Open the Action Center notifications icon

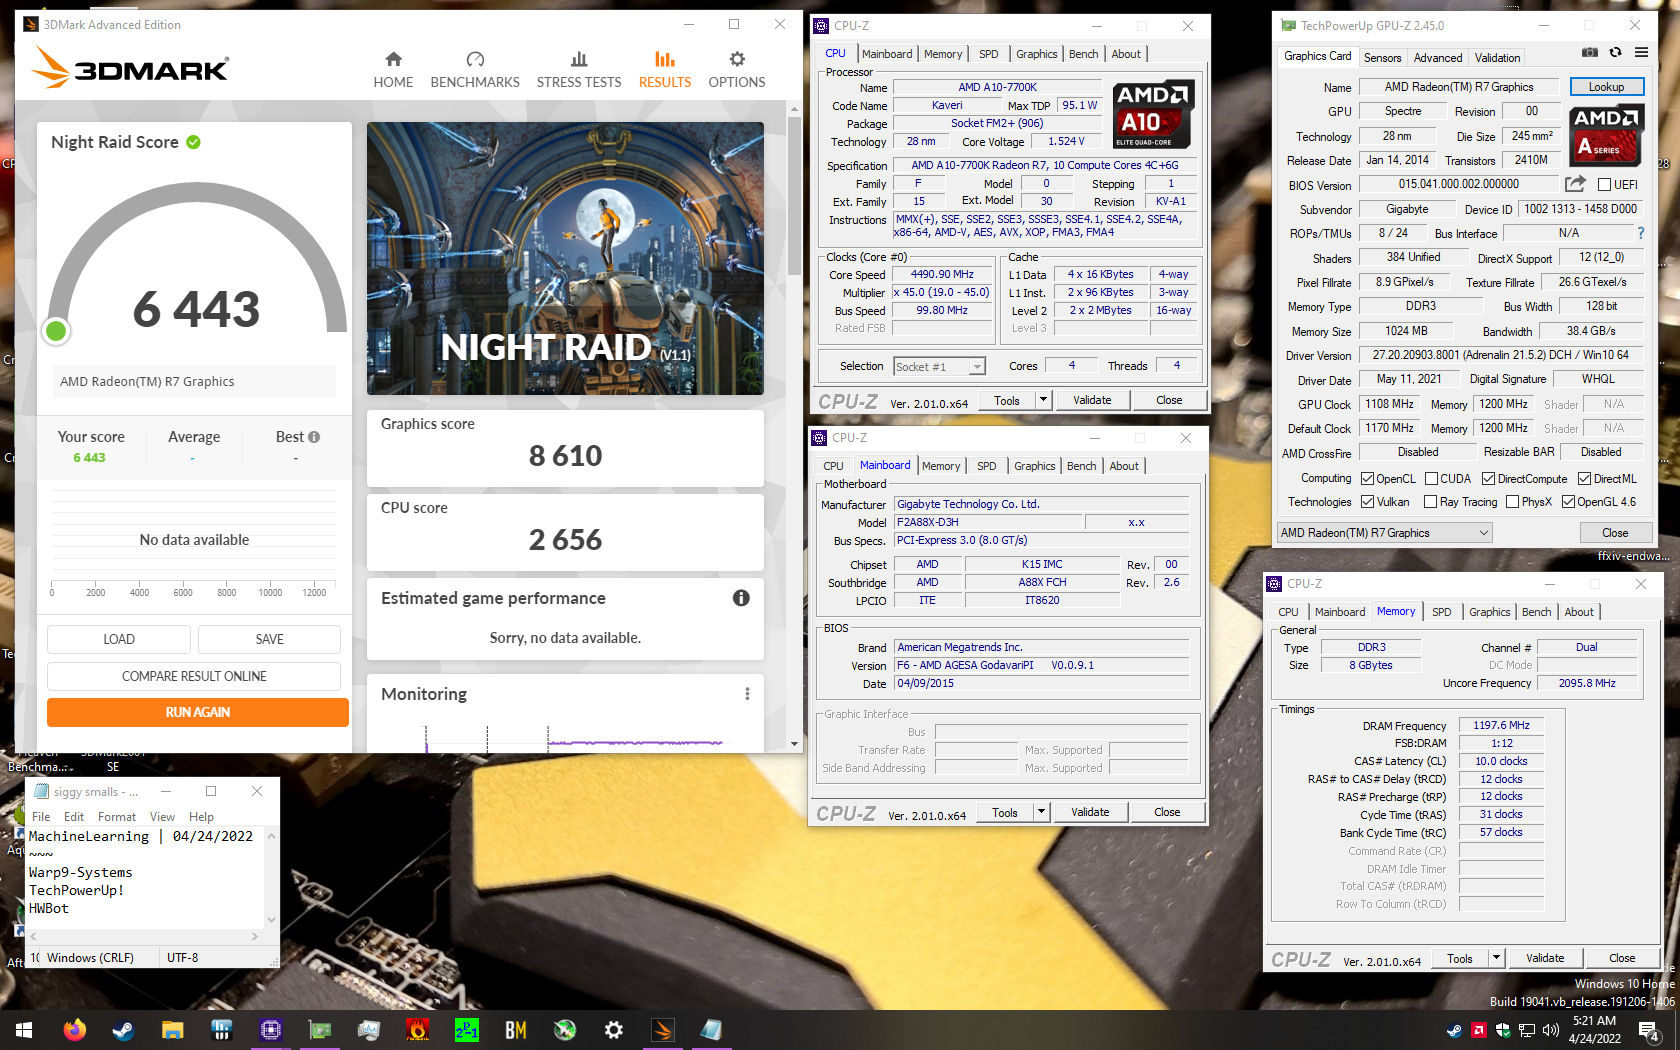(1649, 1031)
